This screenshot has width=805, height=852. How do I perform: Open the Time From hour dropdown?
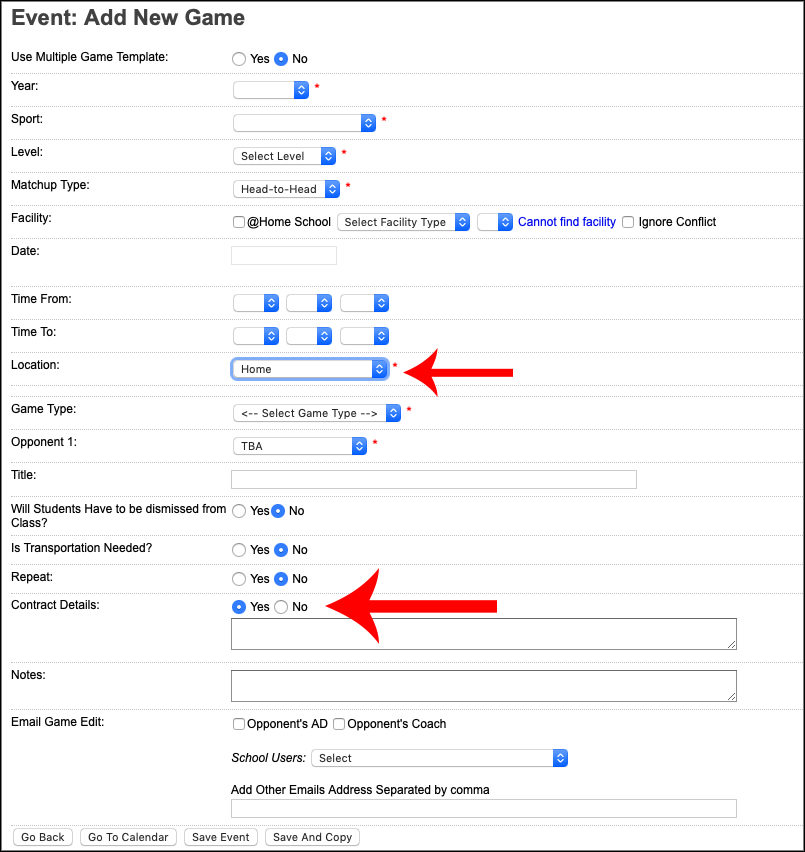pos(256,303)
